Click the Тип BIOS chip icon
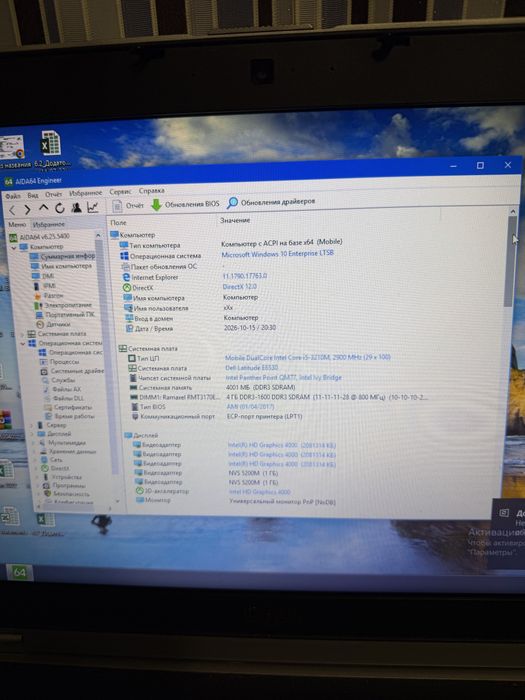 point(135,407)
